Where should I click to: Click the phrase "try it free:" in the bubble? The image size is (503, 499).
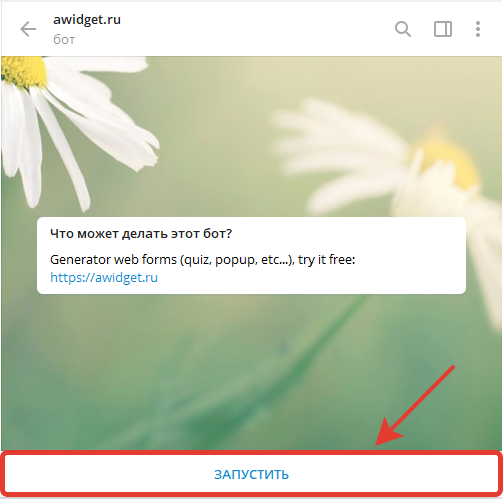327,259
